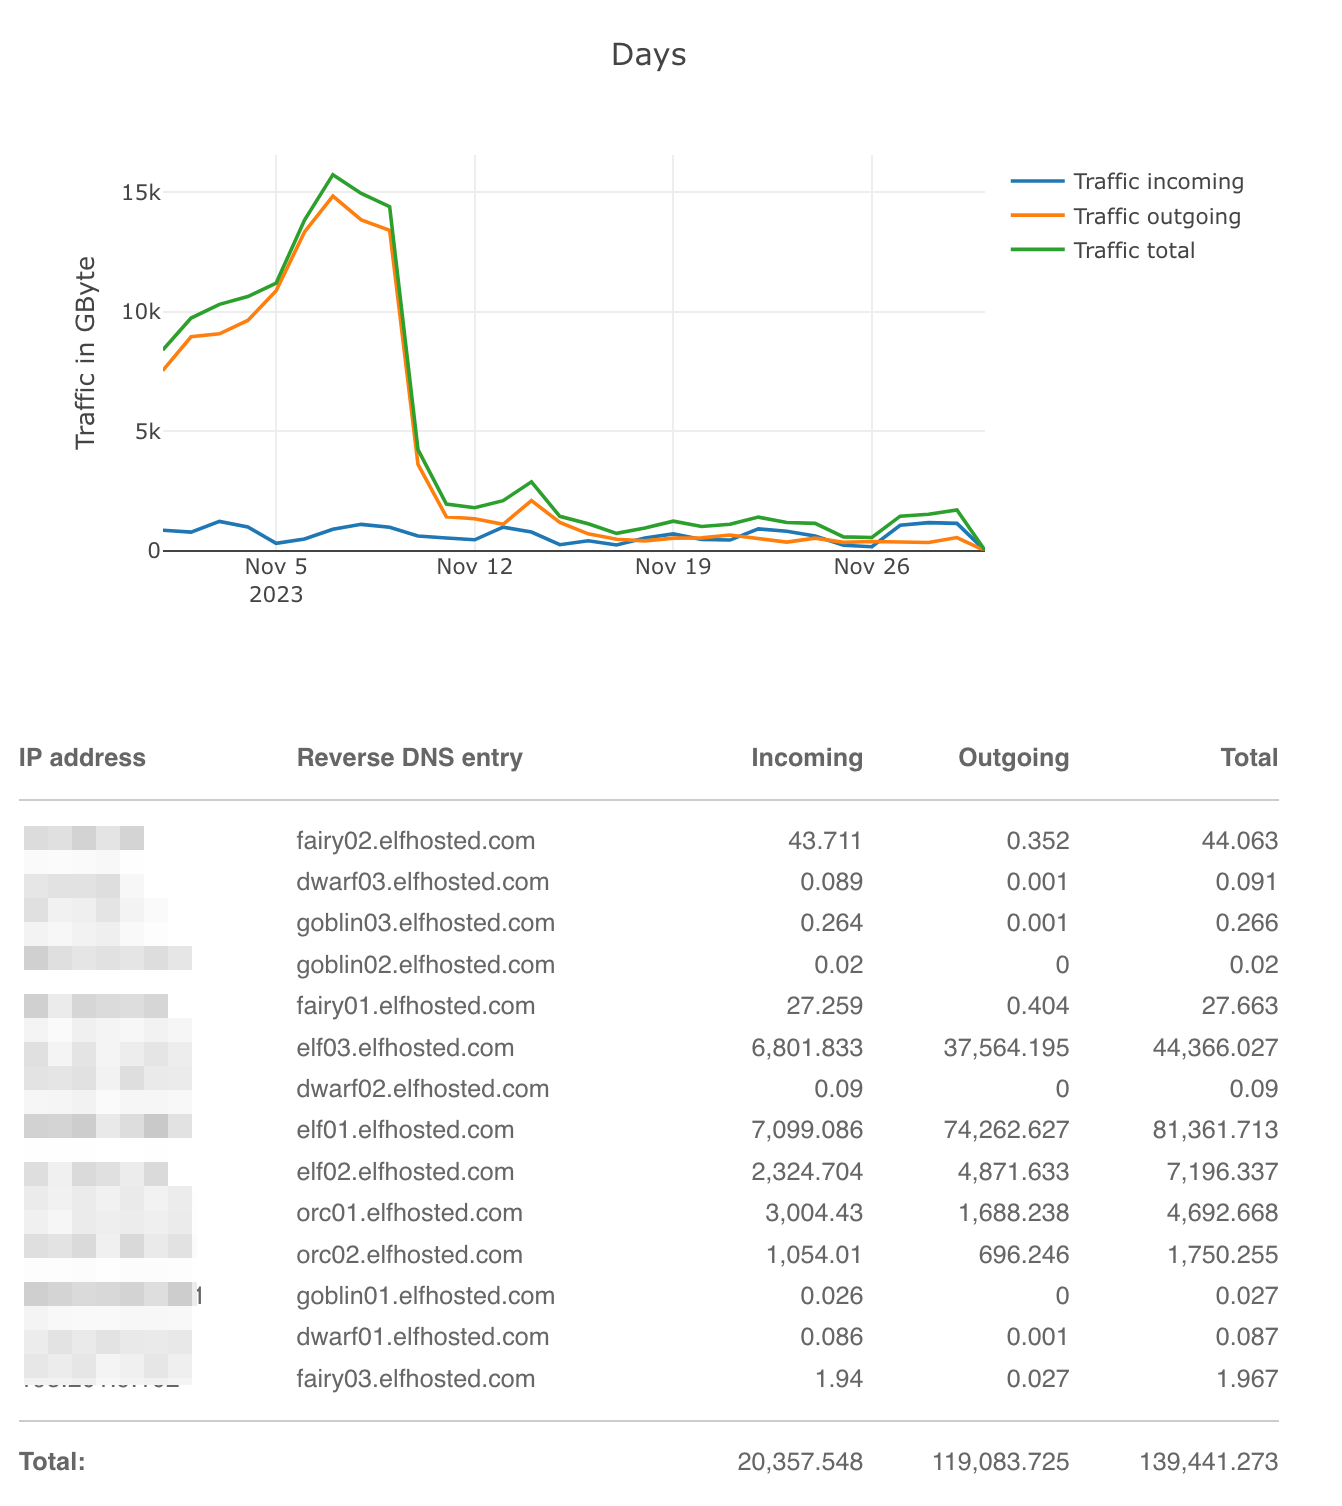
Task: Toggle the Traffic incoming legend entry
Action: 1128,182
